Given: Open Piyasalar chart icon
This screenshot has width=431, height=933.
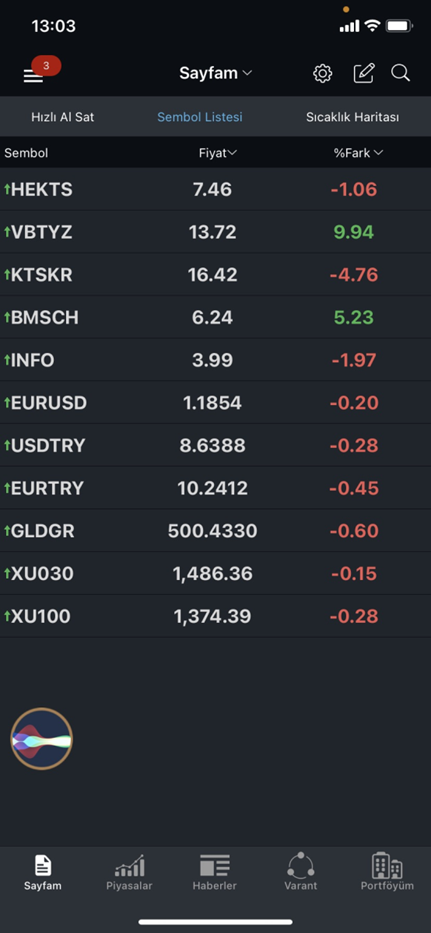Looking at the screenshot, I should [x=129, y=865].
